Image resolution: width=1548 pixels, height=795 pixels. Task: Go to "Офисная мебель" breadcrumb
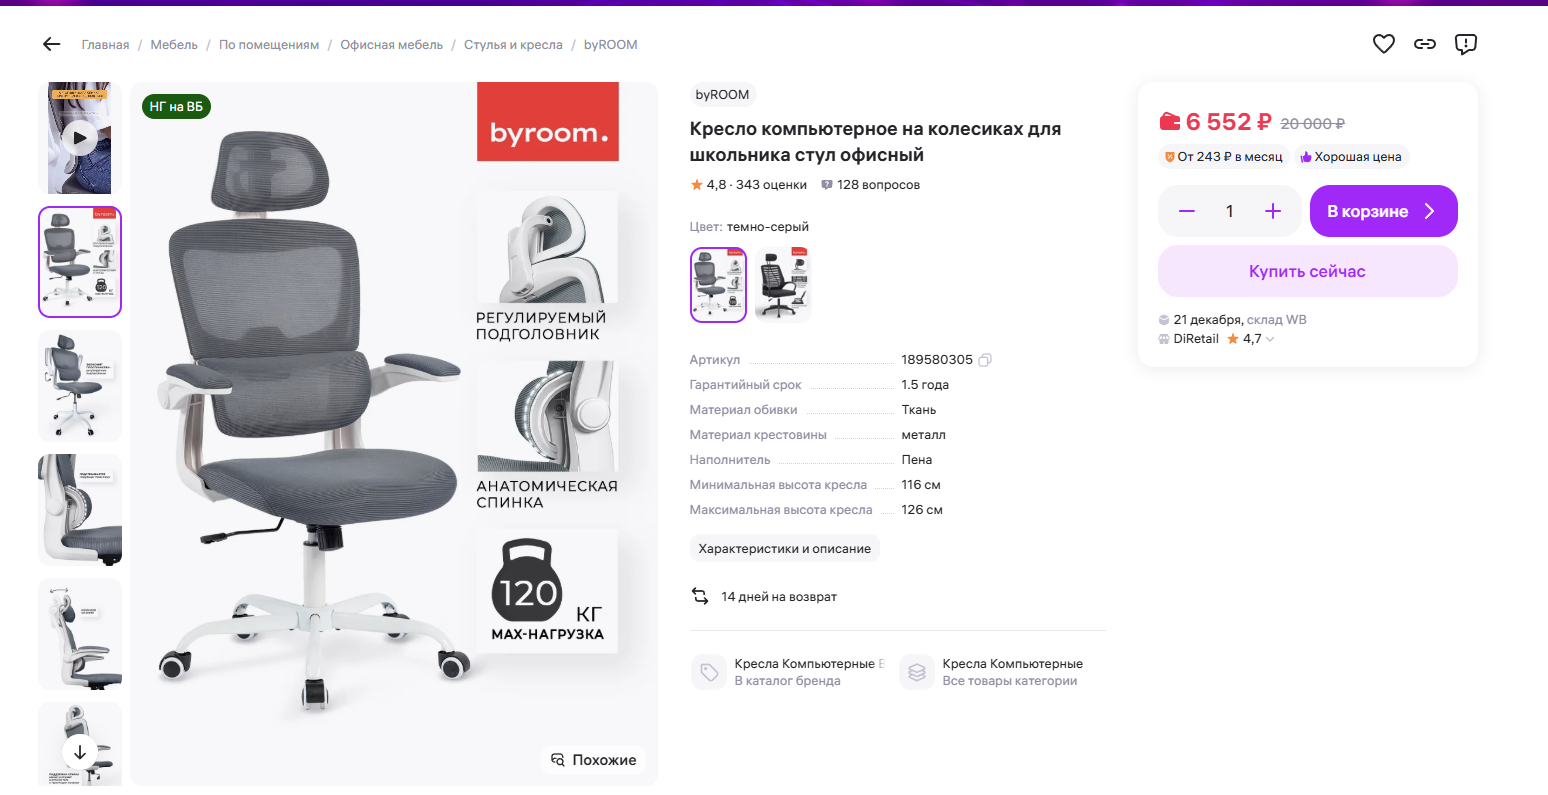click(x=391, y=45)
